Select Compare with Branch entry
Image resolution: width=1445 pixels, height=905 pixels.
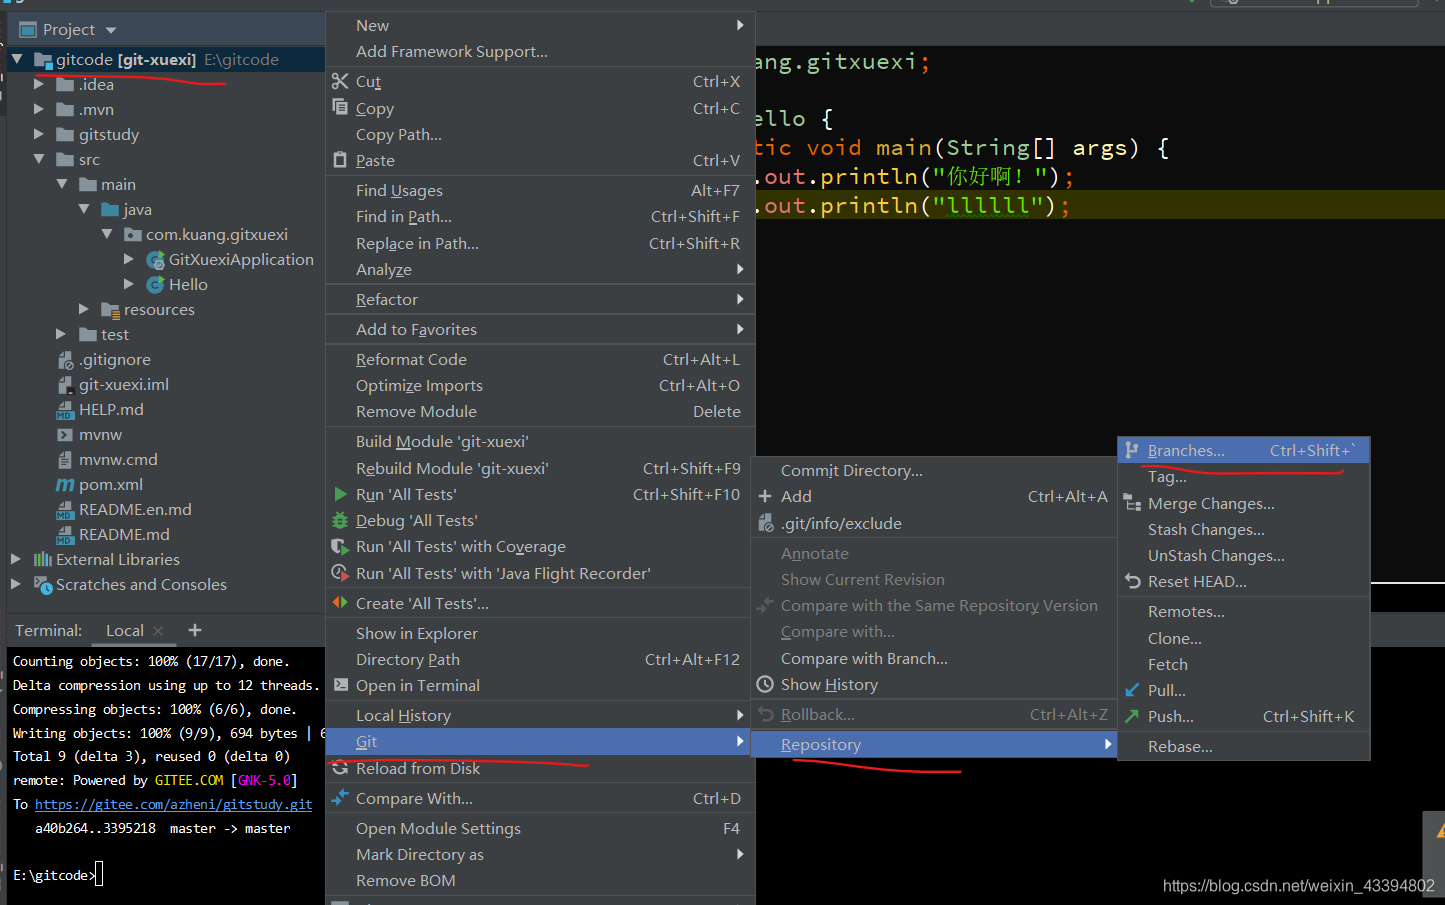pos(933,658)
